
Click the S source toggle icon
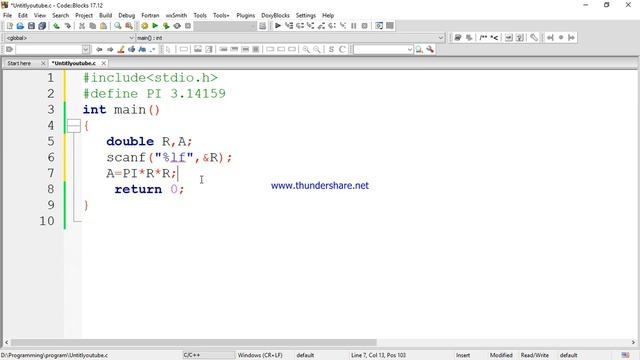pyautogui.click(x=331, y=49)
